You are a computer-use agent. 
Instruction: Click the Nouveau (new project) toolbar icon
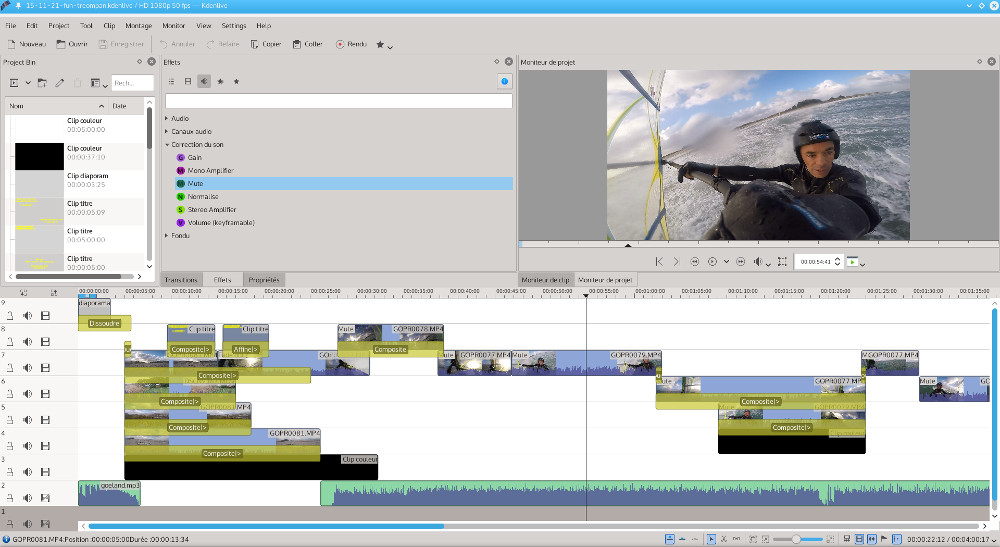coord(11,44)
